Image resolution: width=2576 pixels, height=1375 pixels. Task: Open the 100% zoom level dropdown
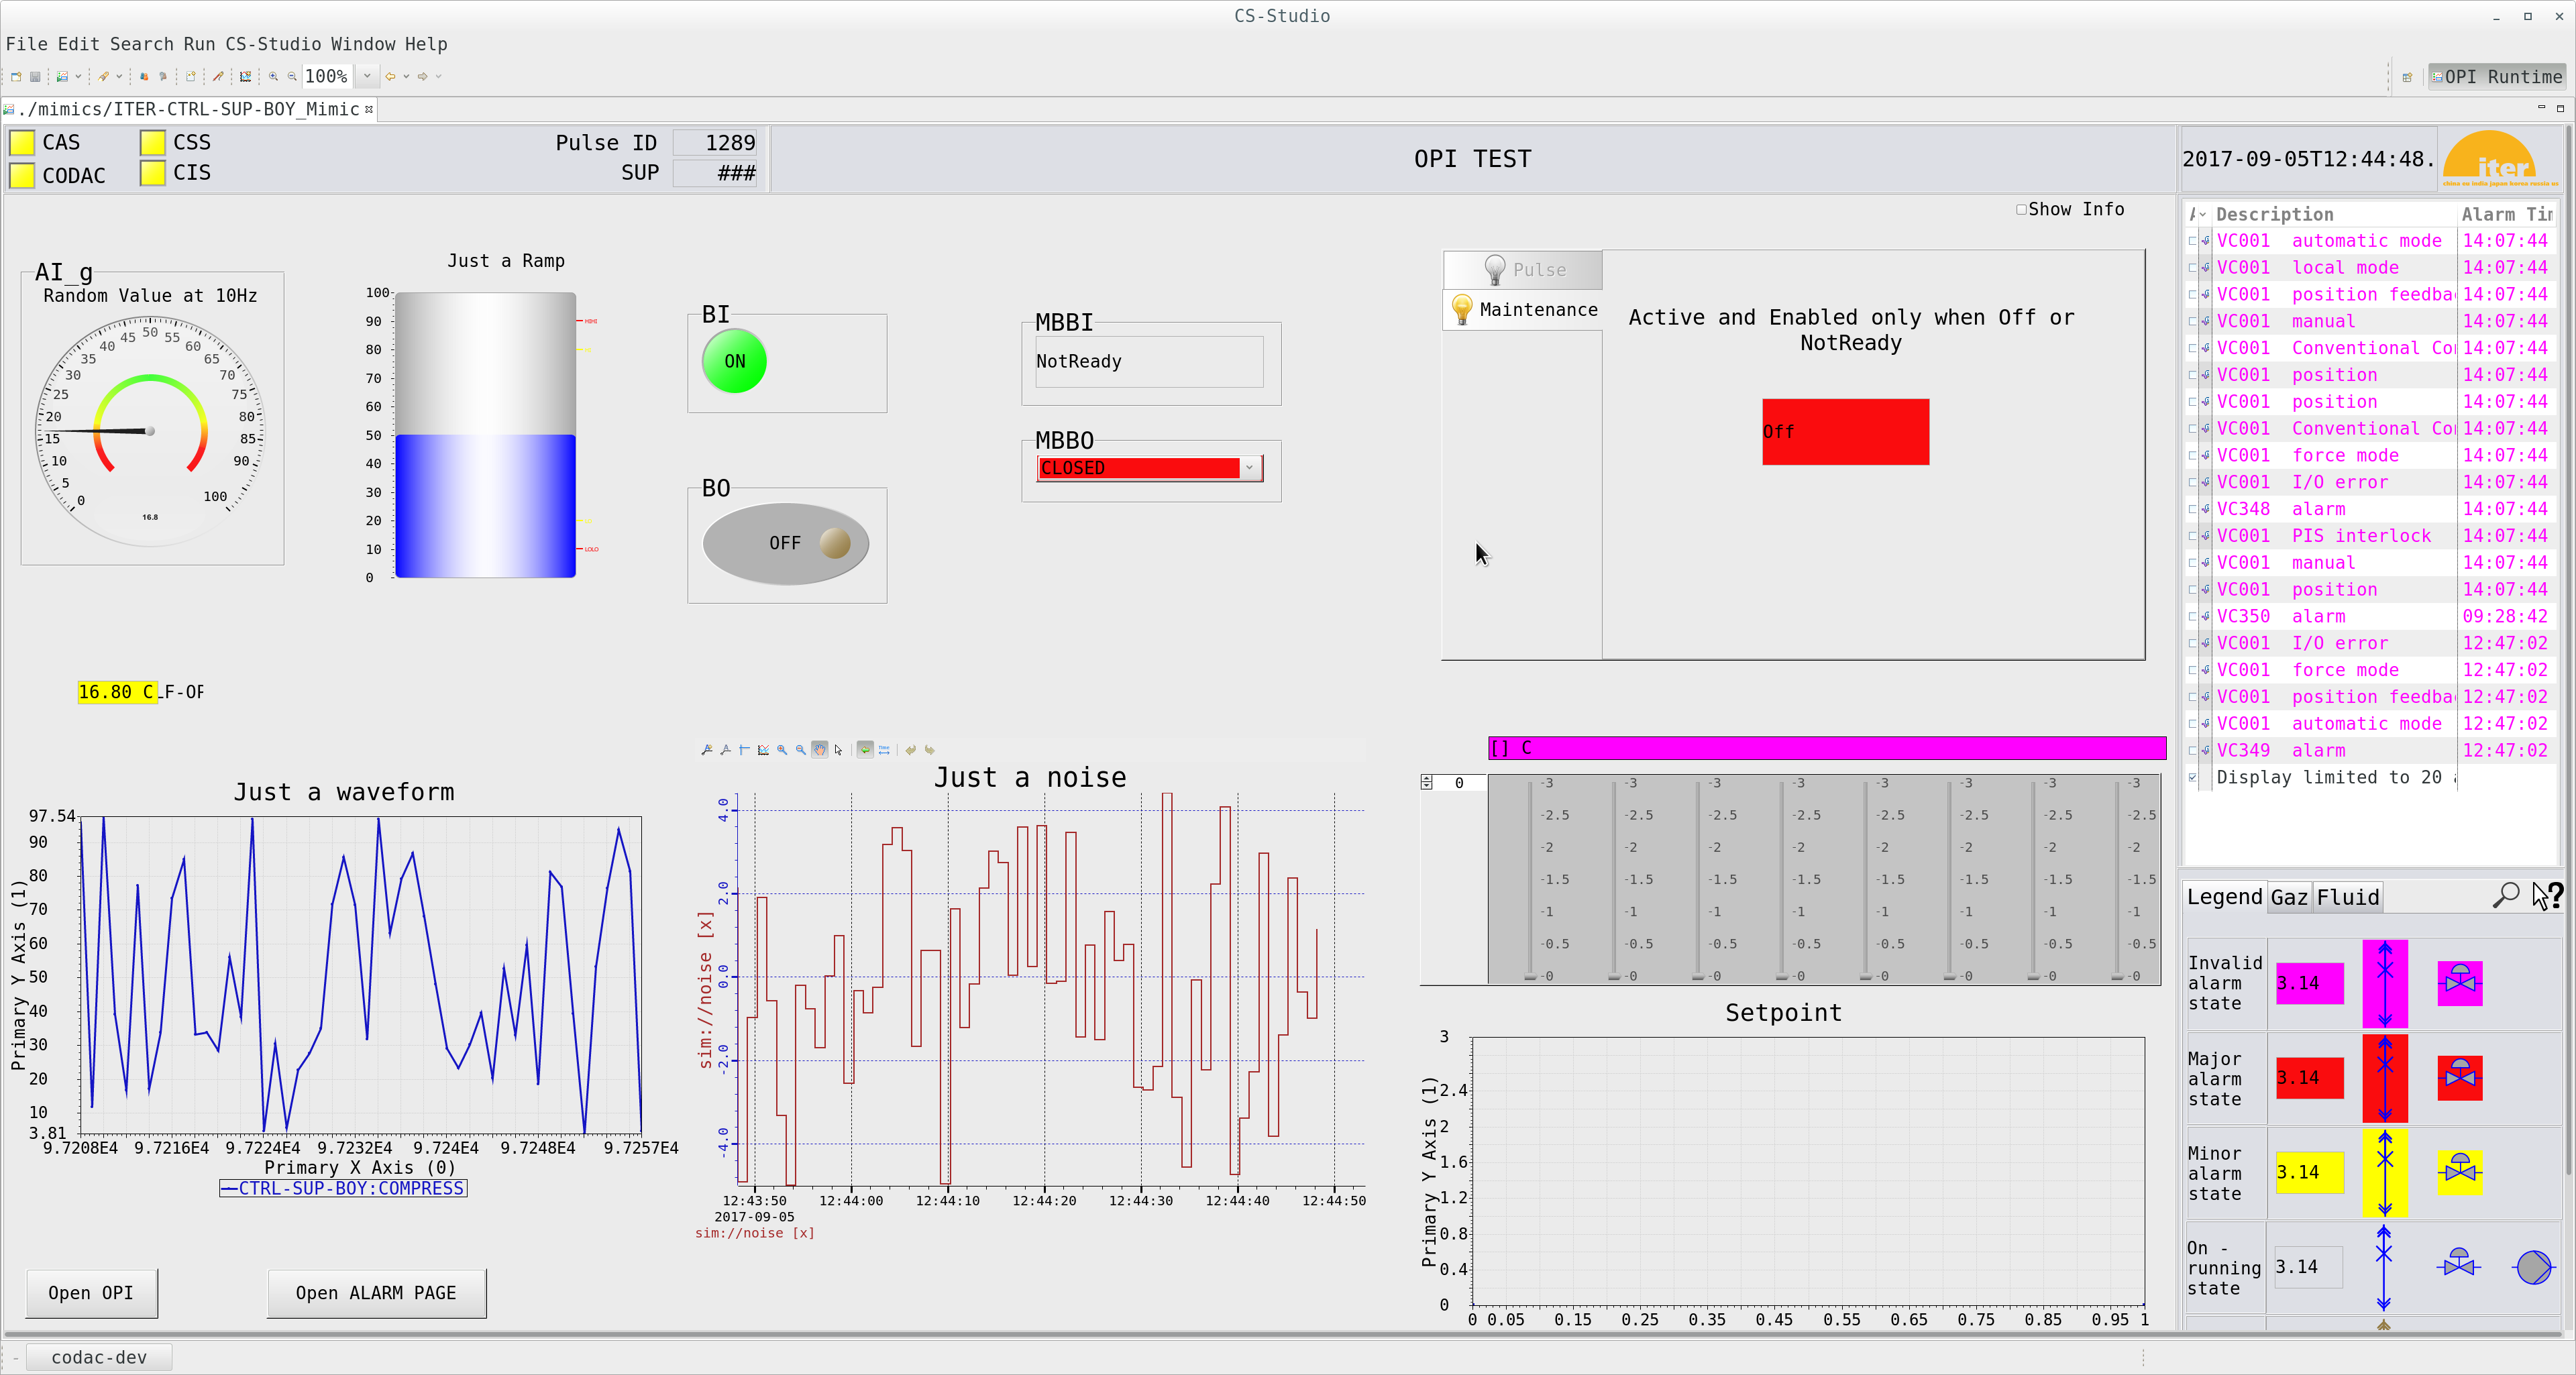tap(367, 77)
